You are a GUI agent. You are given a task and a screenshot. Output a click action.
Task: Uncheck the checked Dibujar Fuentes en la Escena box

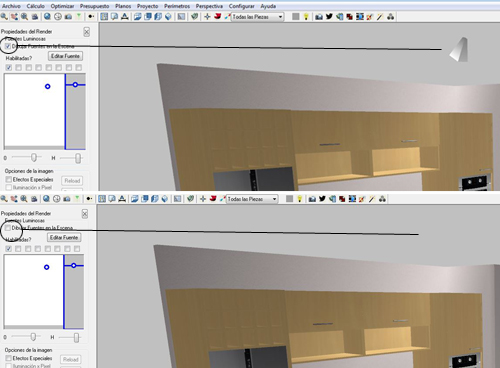[8, 46]
